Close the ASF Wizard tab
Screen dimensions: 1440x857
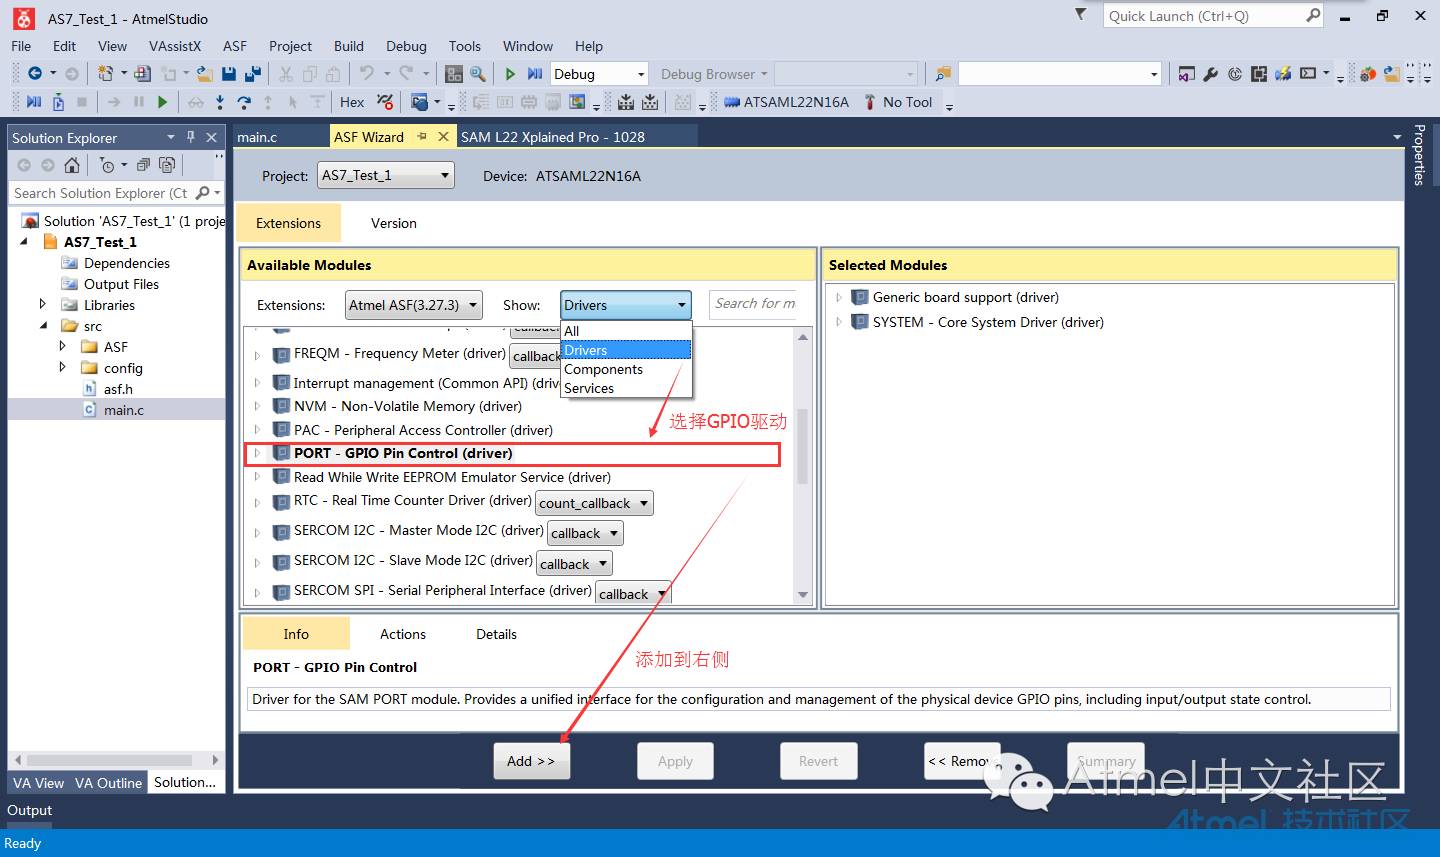click(x=444, y=136)
